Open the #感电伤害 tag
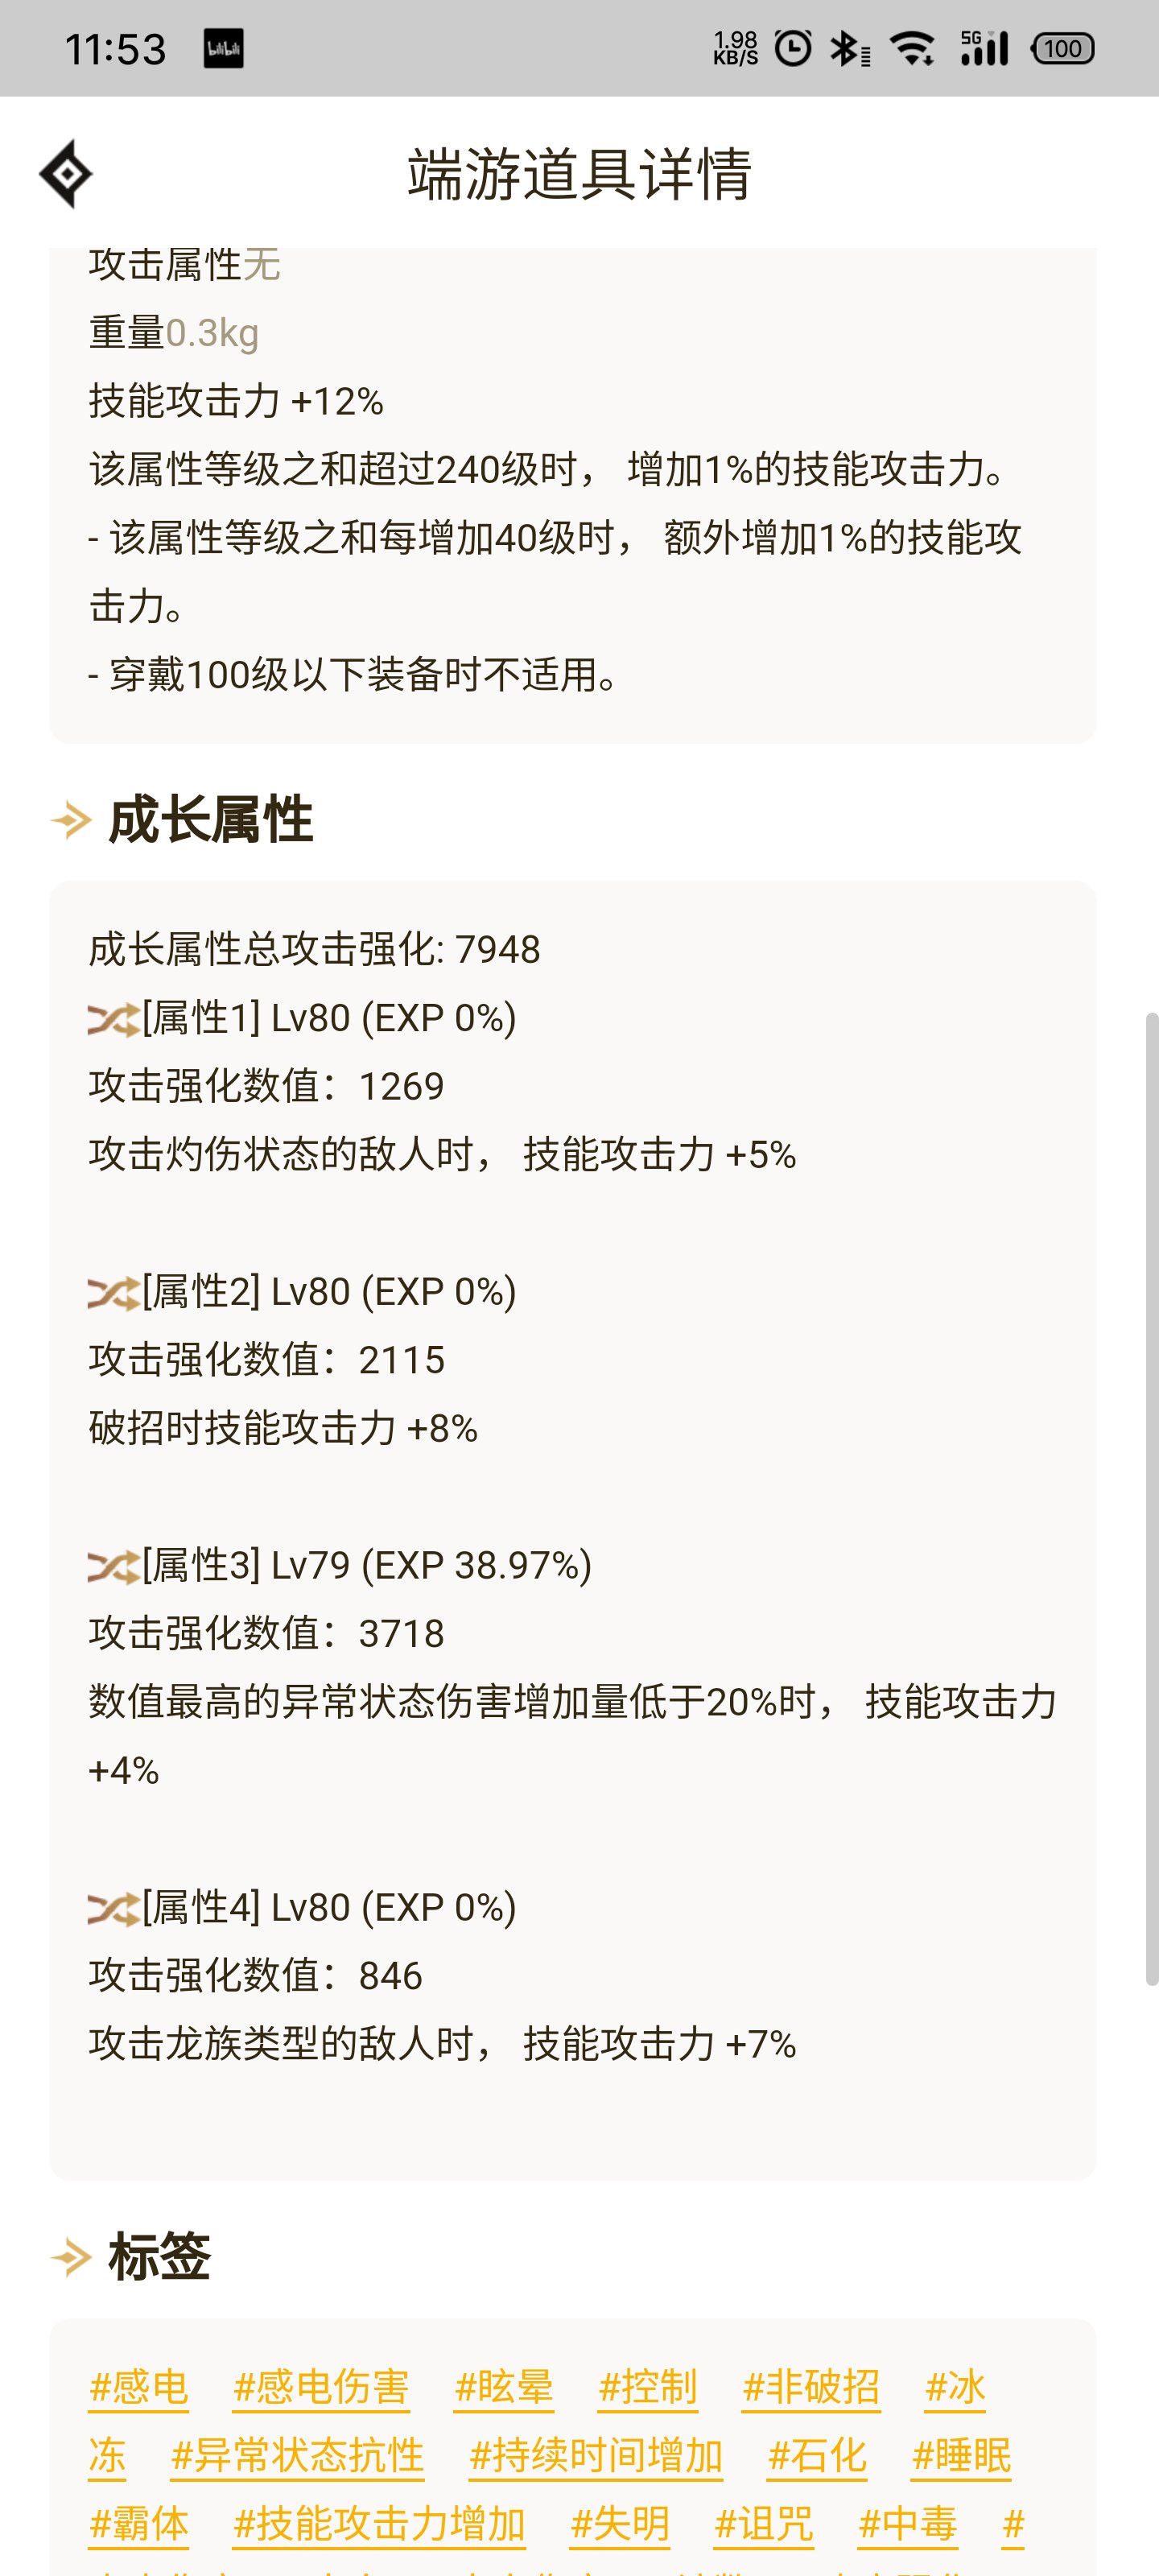This screenshot has width=1159, height=2576. click(x=321, y=2387)
